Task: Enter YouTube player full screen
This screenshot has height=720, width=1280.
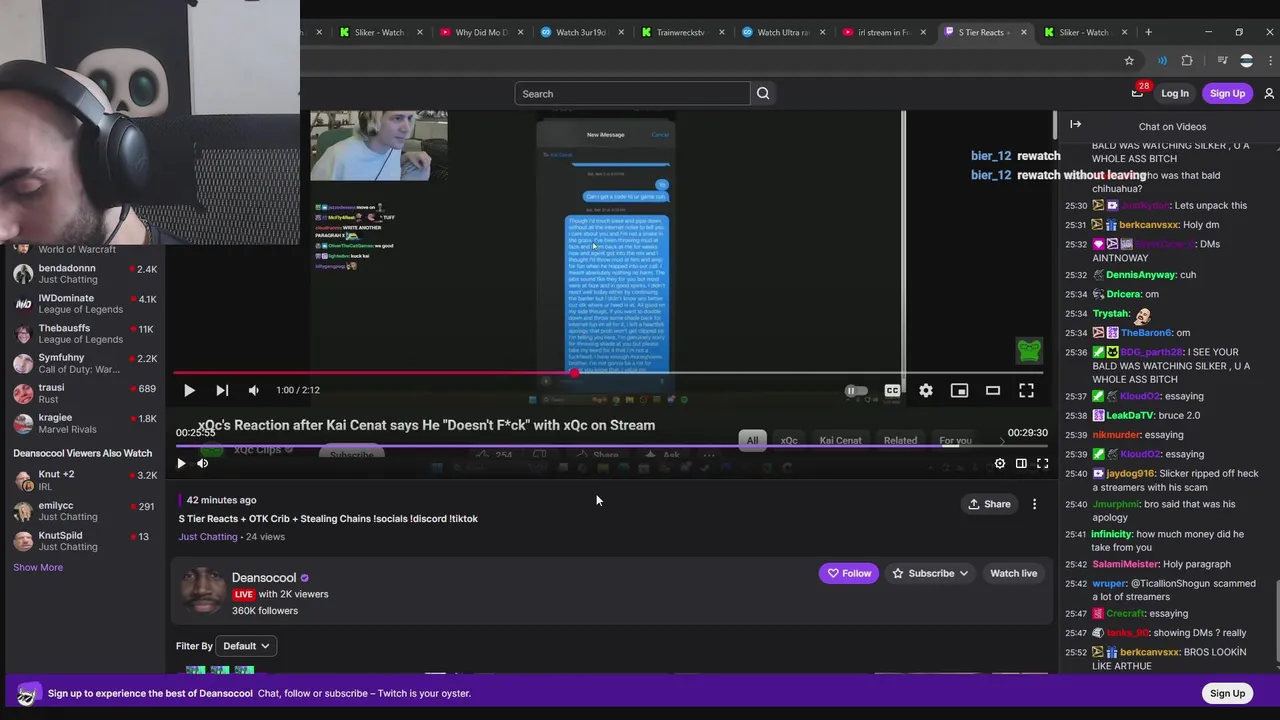Action: 1026,390
